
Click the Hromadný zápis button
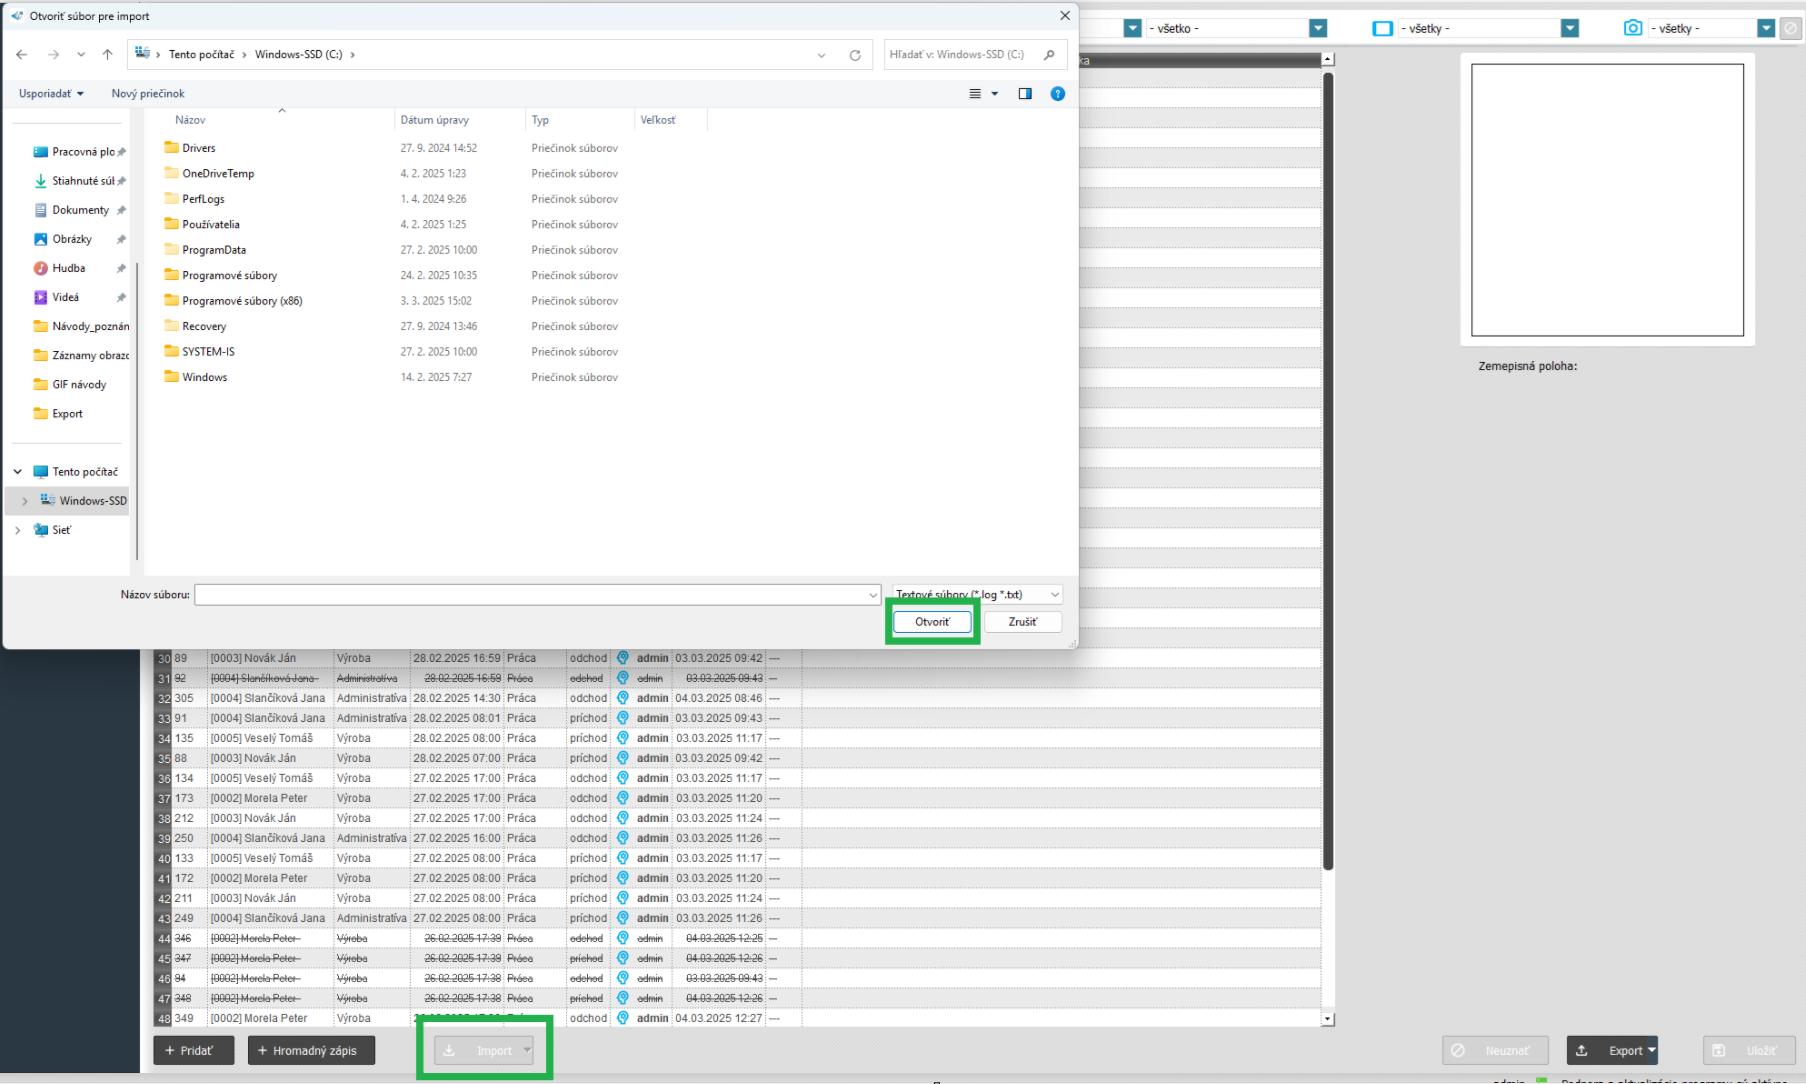point(311,1051)
